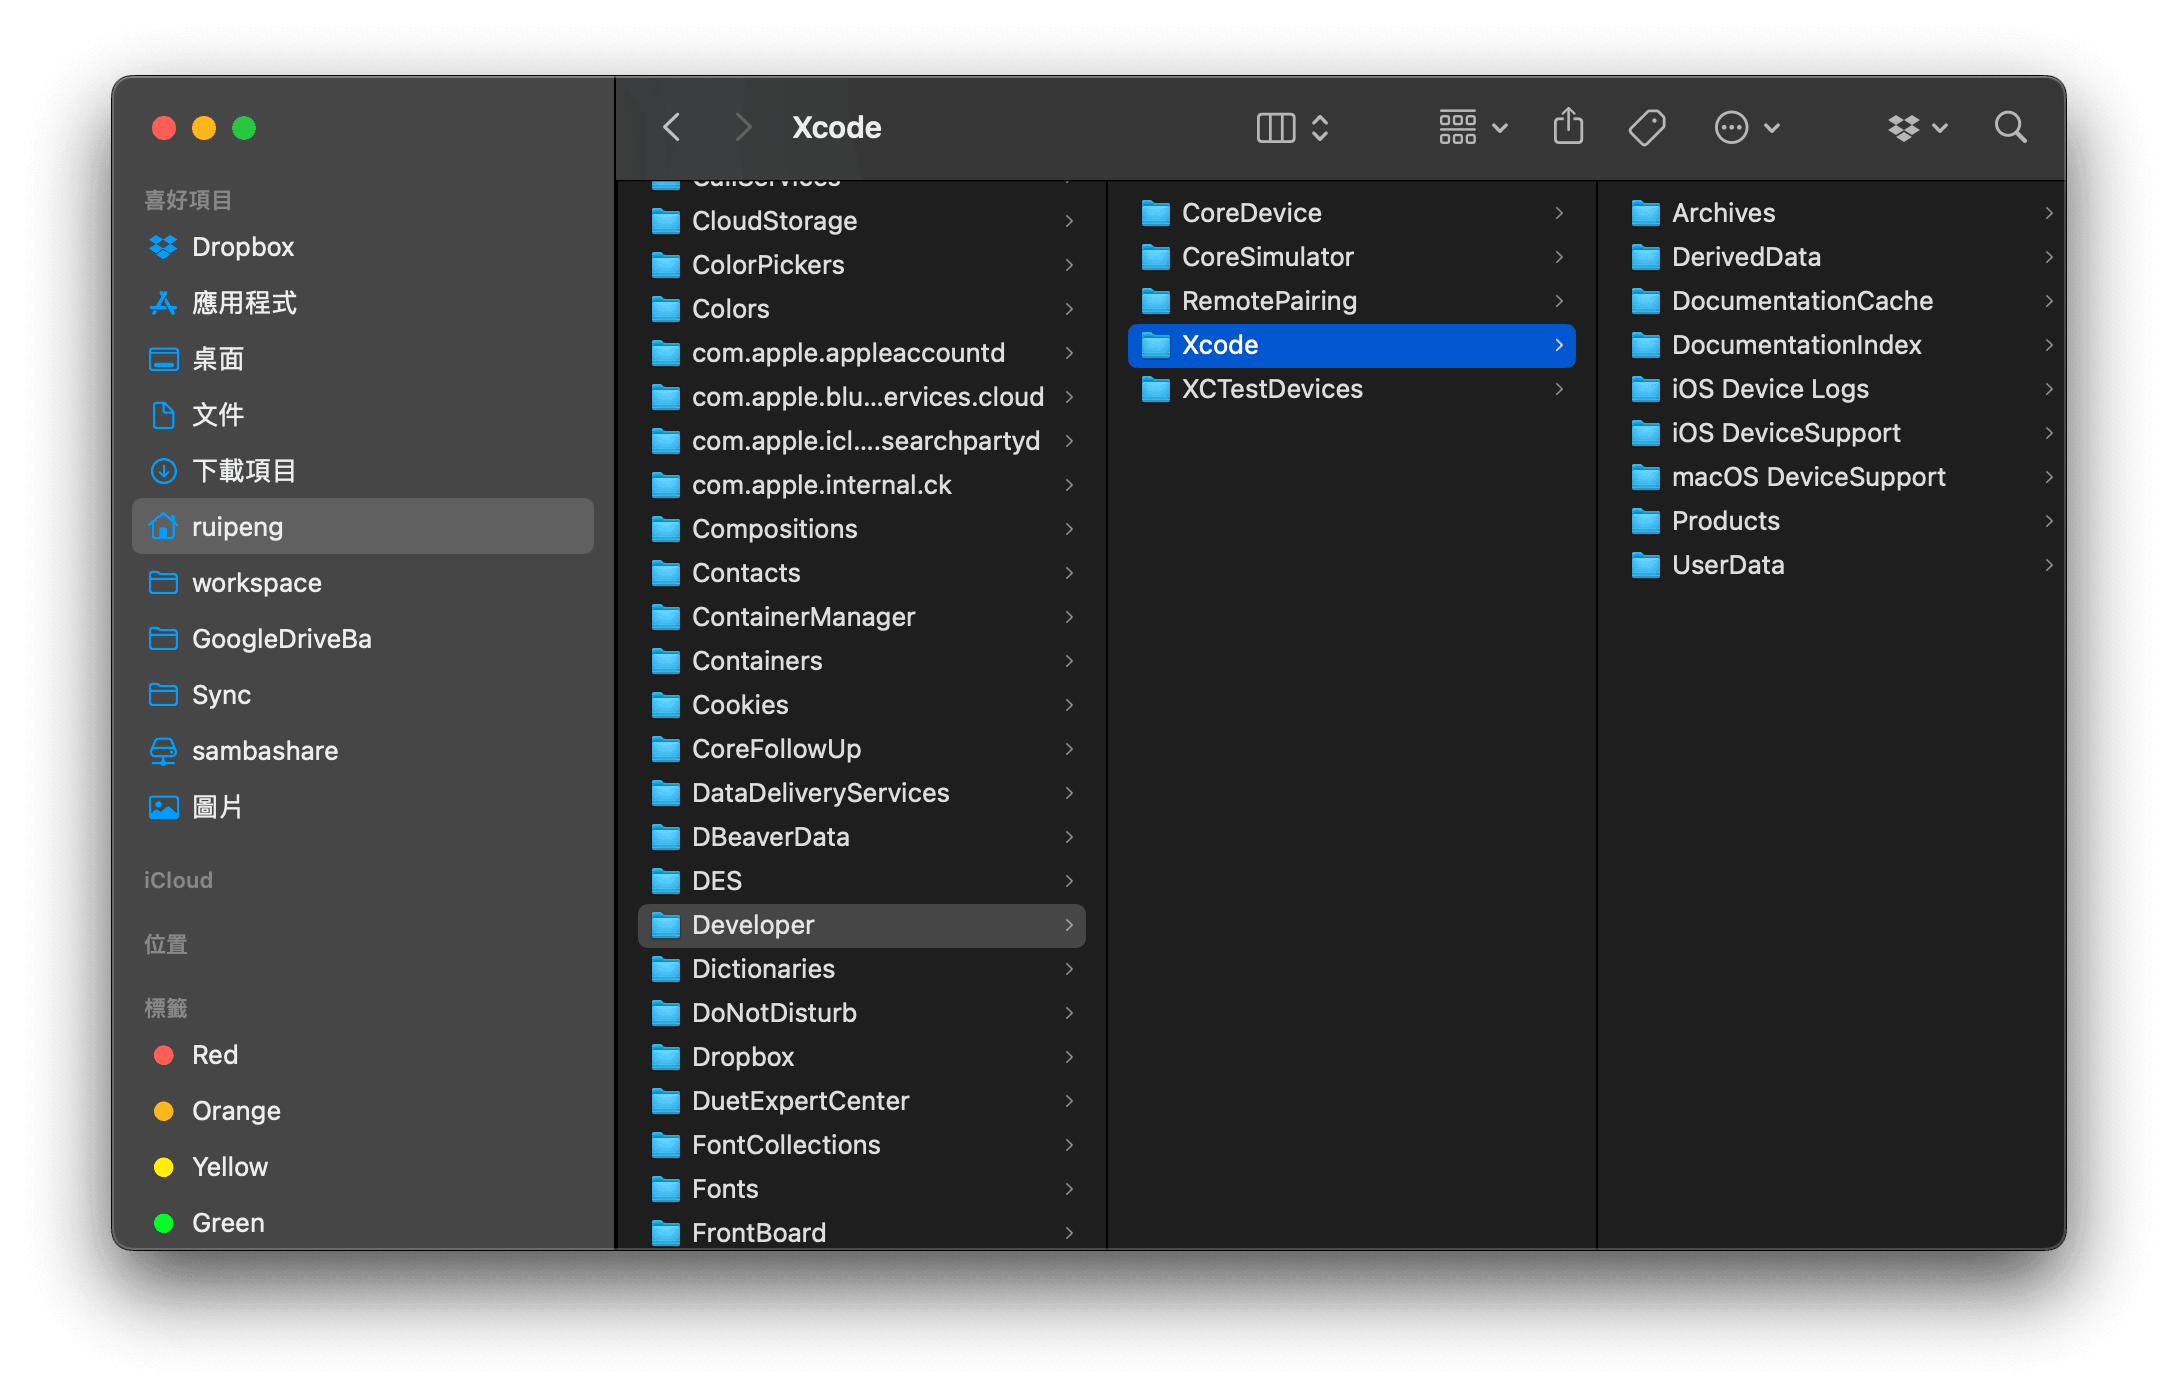Viewport: 2178px width, 1398px height.
Task: Go forward with the right arrow button
Action: [742, 128]
